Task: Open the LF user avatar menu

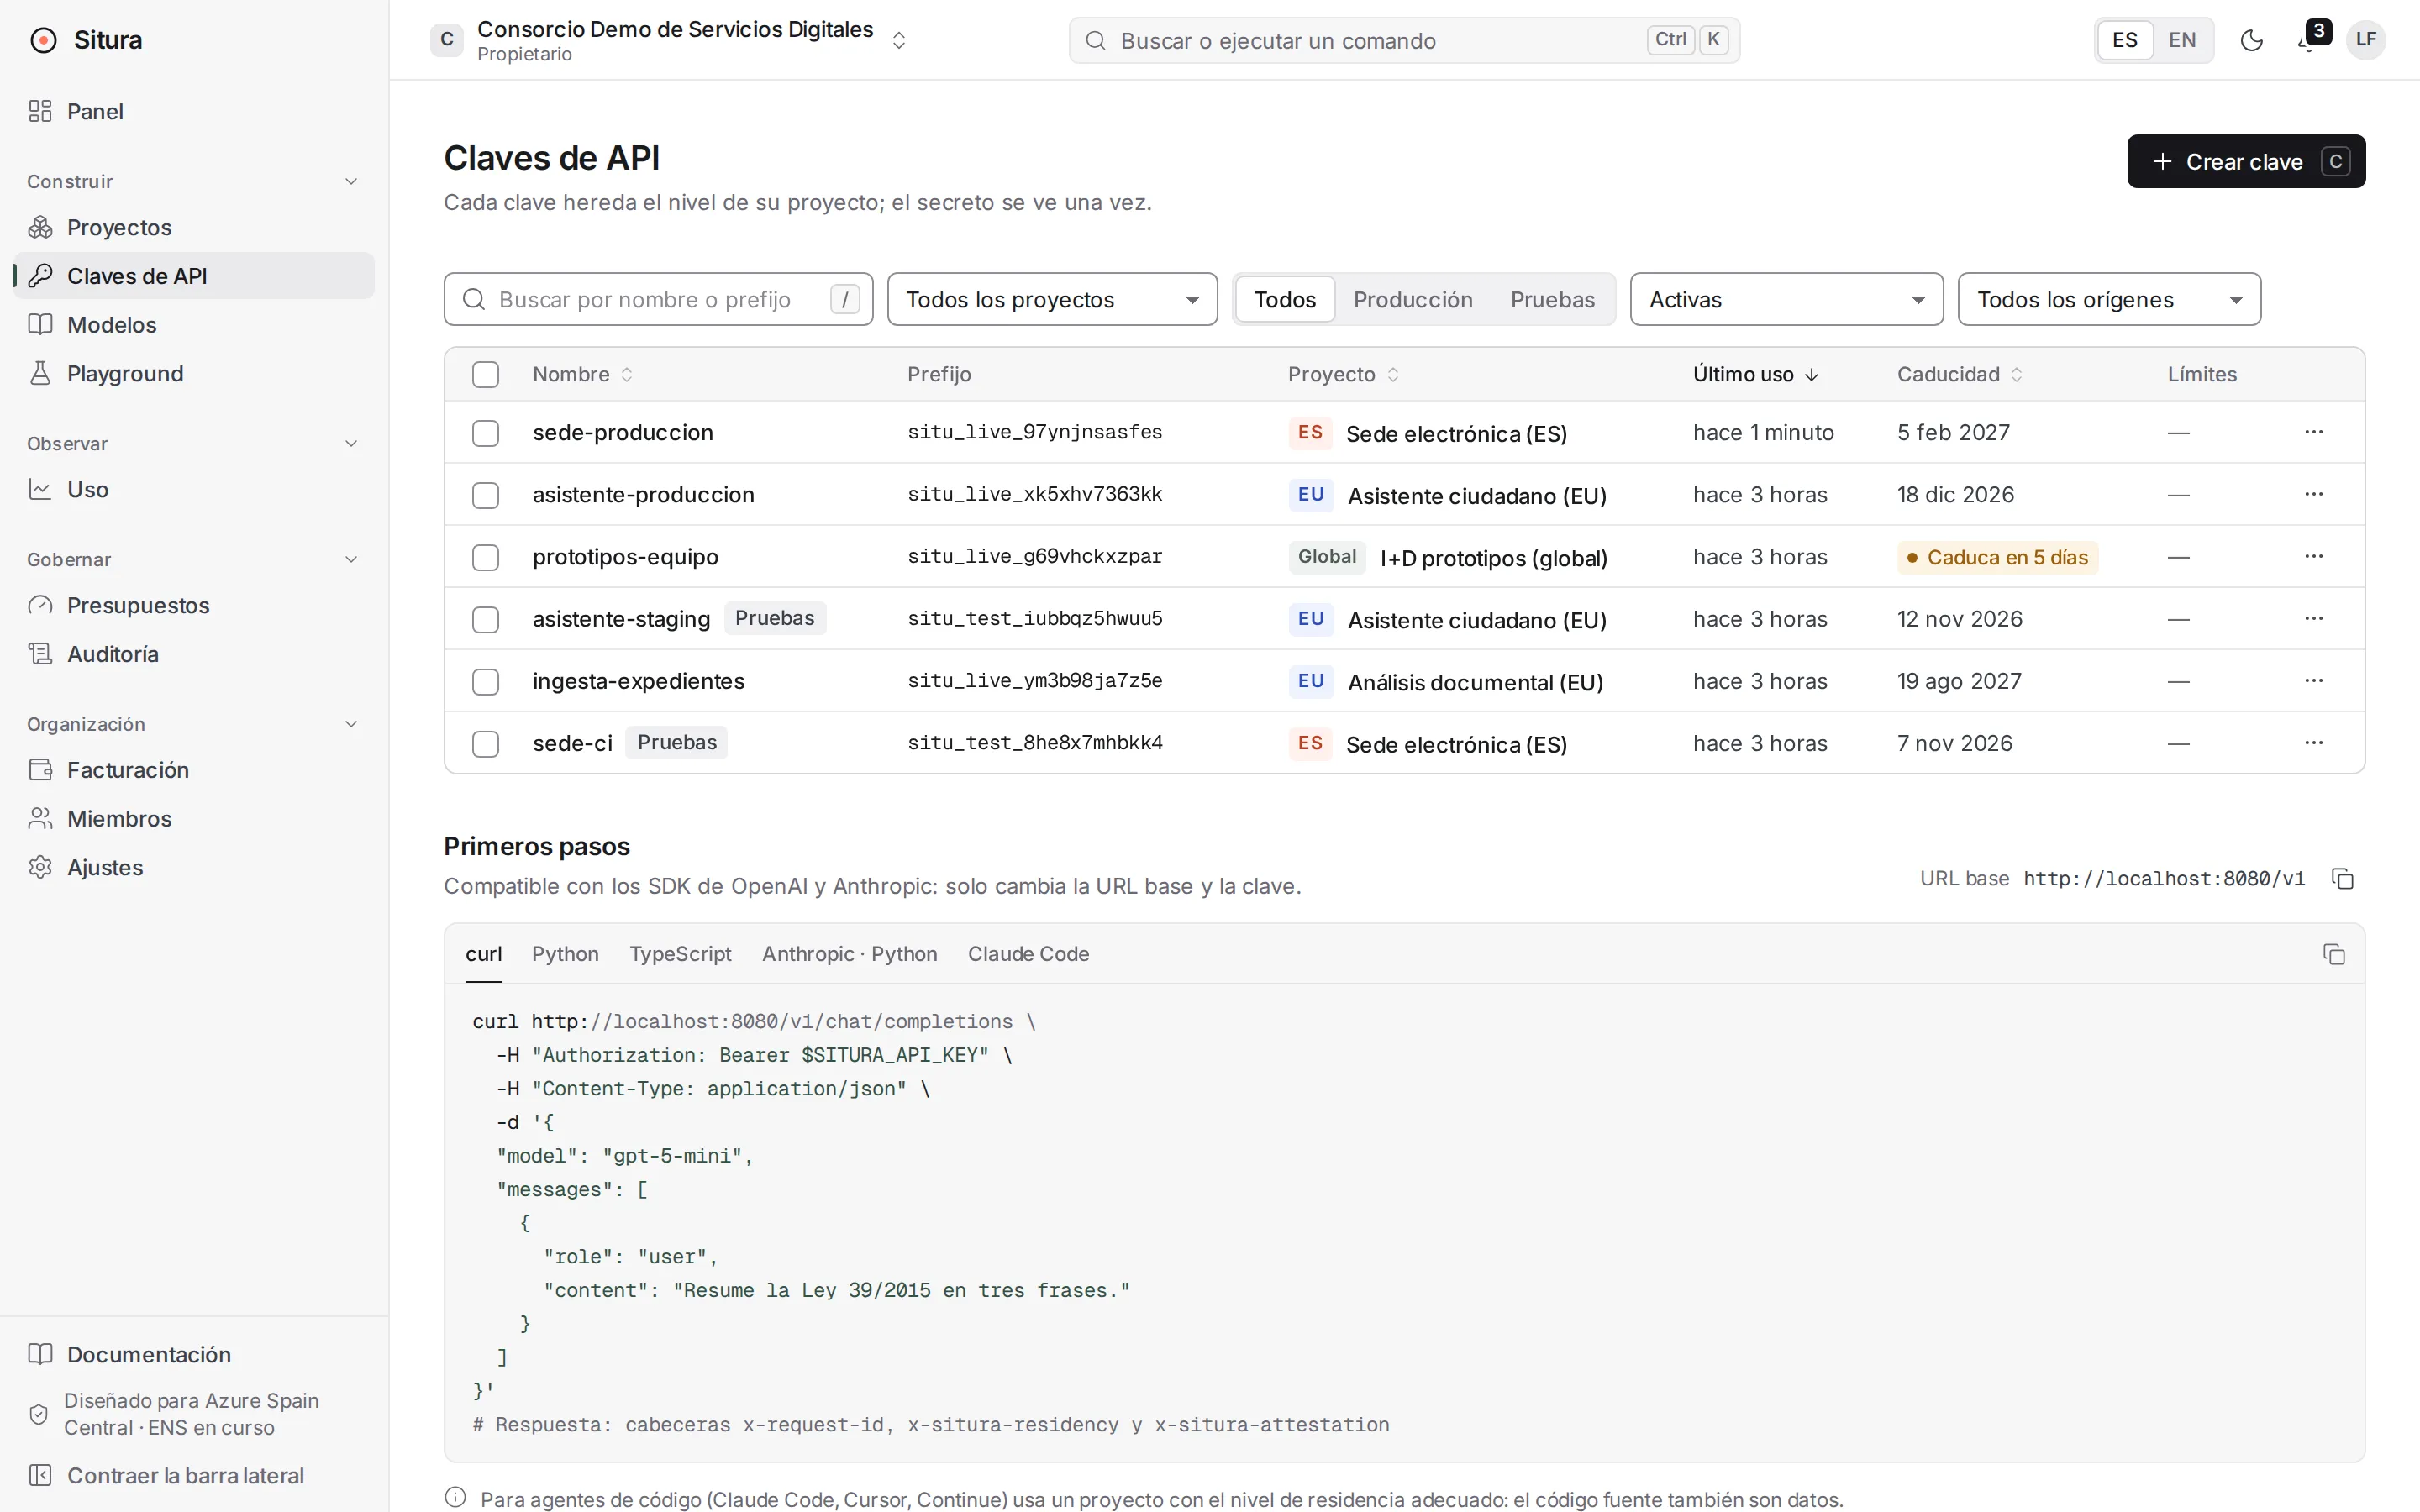Action: (x=2366, y=40)
